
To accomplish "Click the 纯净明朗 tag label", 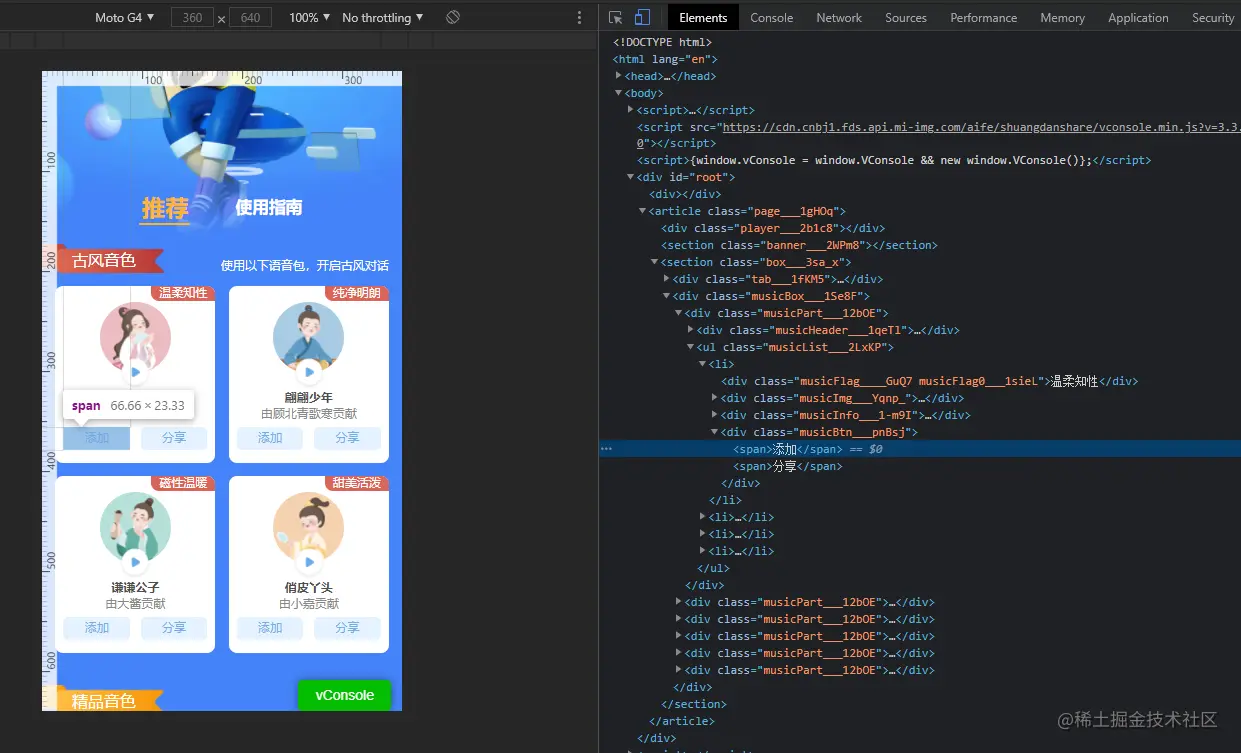I will coord(356,293).
